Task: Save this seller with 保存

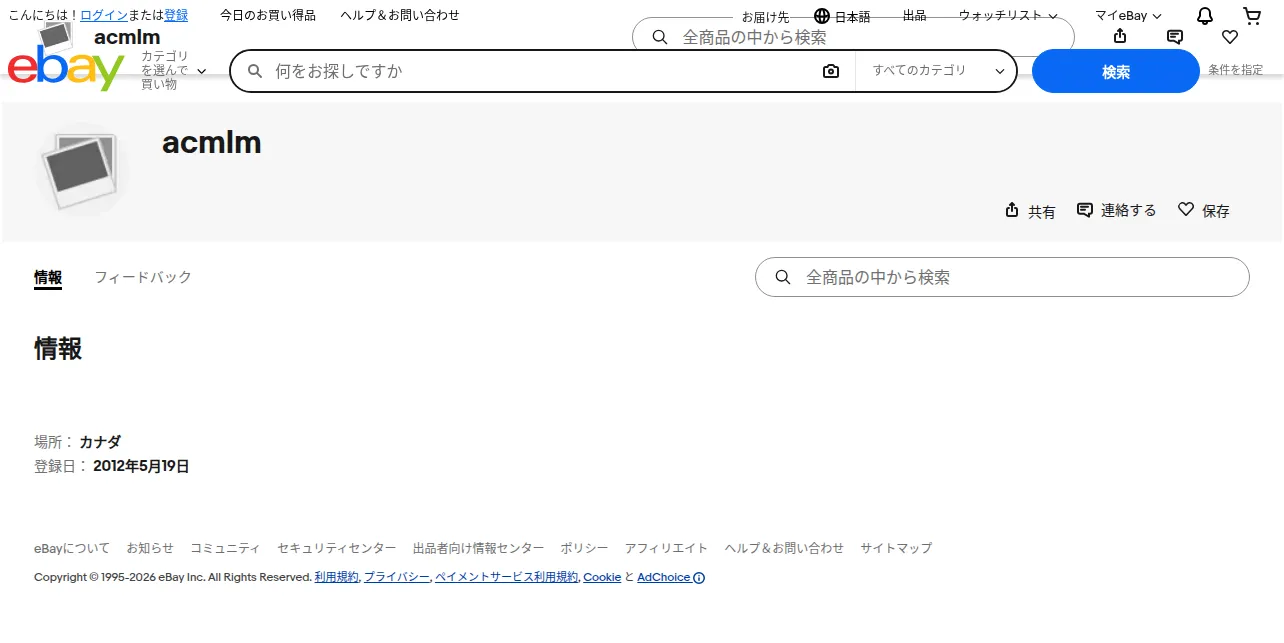Action: pyautogui.click(x=1204, y=210)
